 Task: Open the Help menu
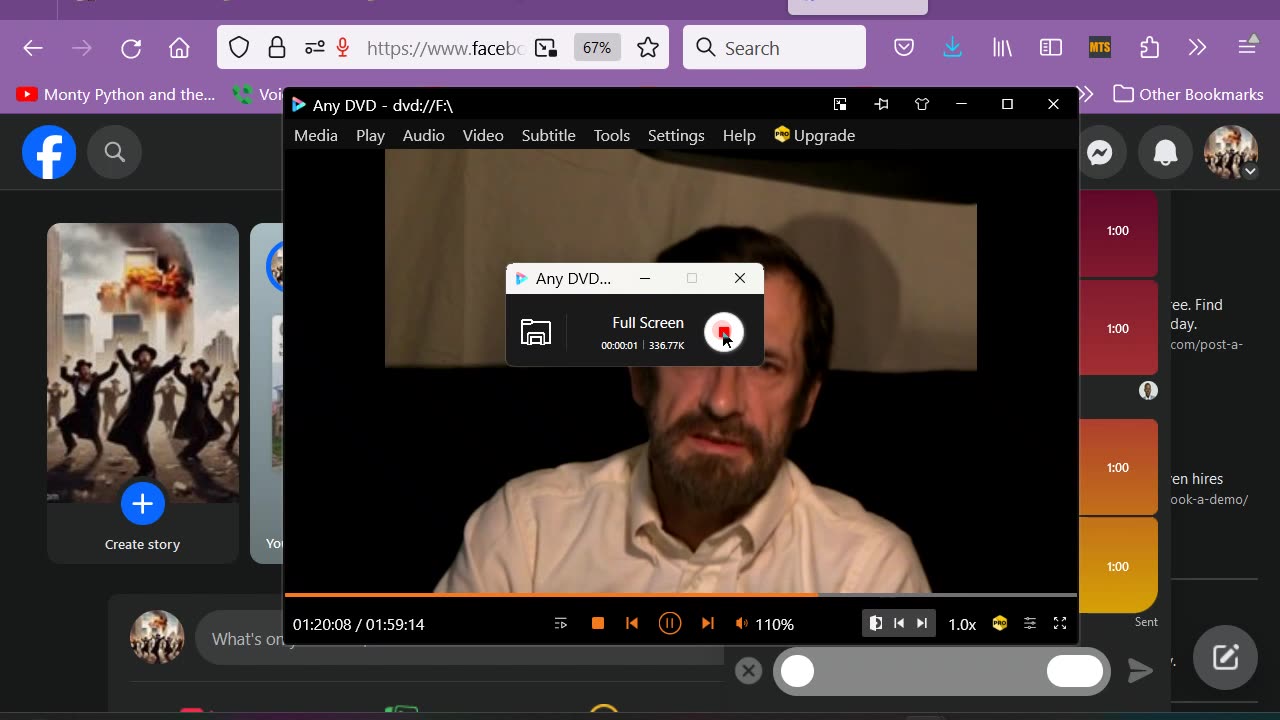tap(739, 135)
